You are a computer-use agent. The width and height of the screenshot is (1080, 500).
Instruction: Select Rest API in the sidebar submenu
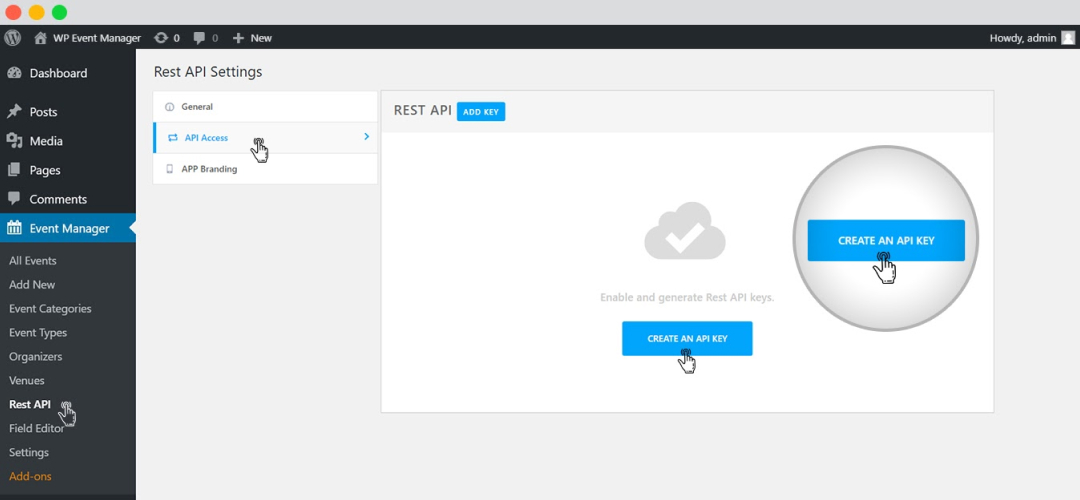(30, 404)
